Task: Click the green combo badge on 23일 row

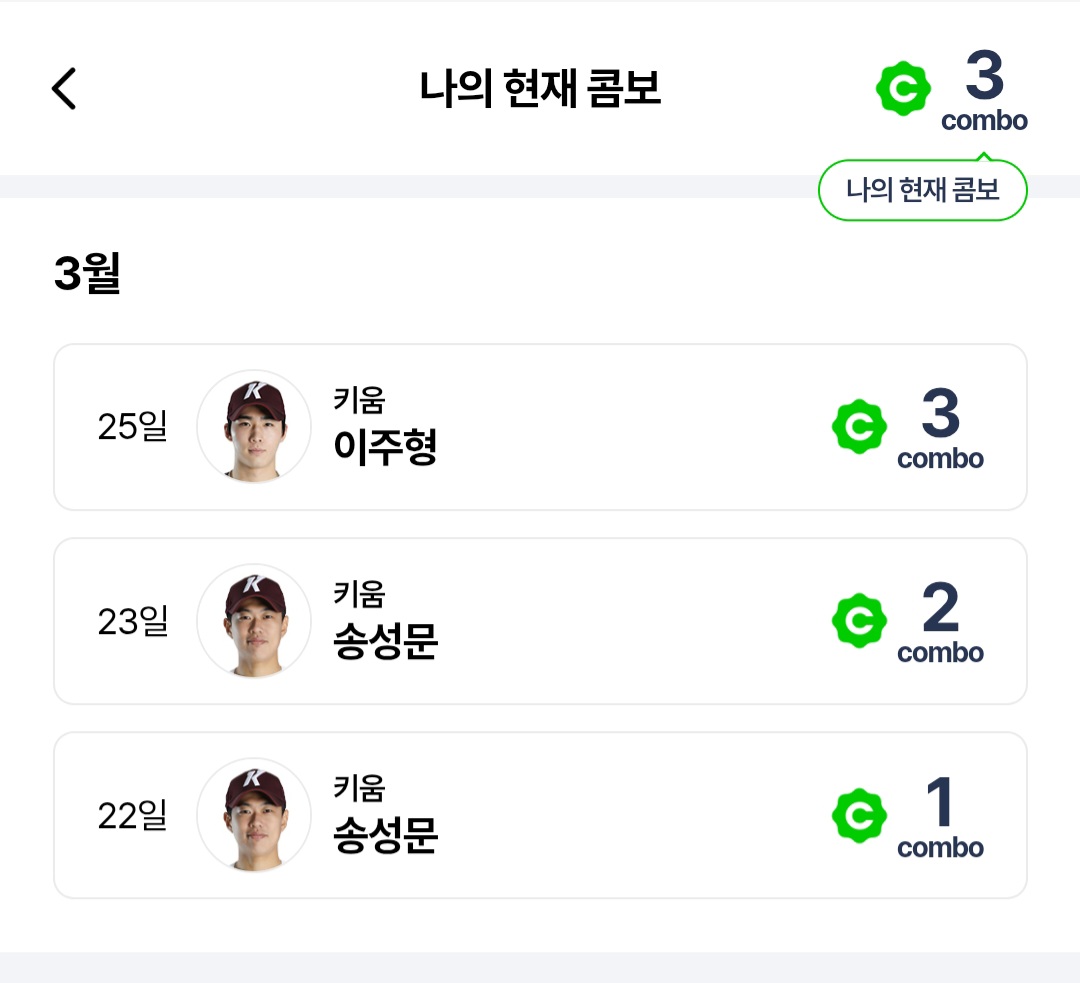Action: pyautogui.click(x=859, y=621)
